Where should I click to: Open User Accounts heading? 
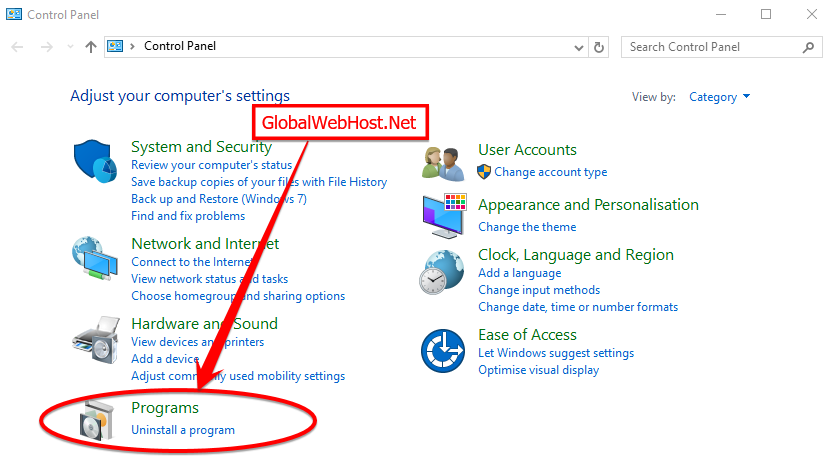527,150
